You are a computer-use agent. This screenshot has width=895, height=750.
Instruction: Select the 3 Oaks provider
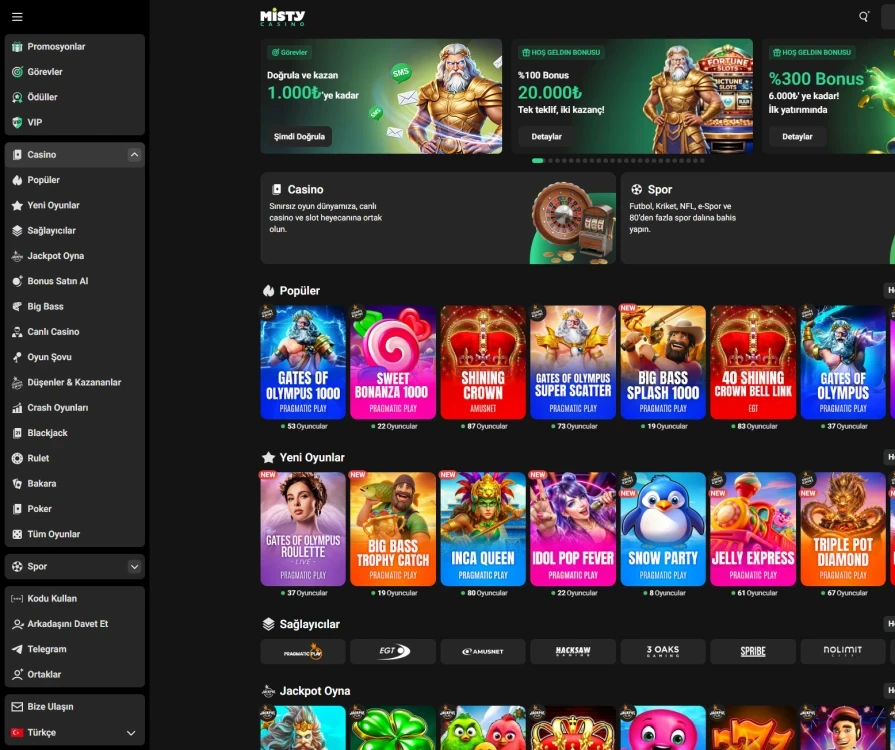663,651
